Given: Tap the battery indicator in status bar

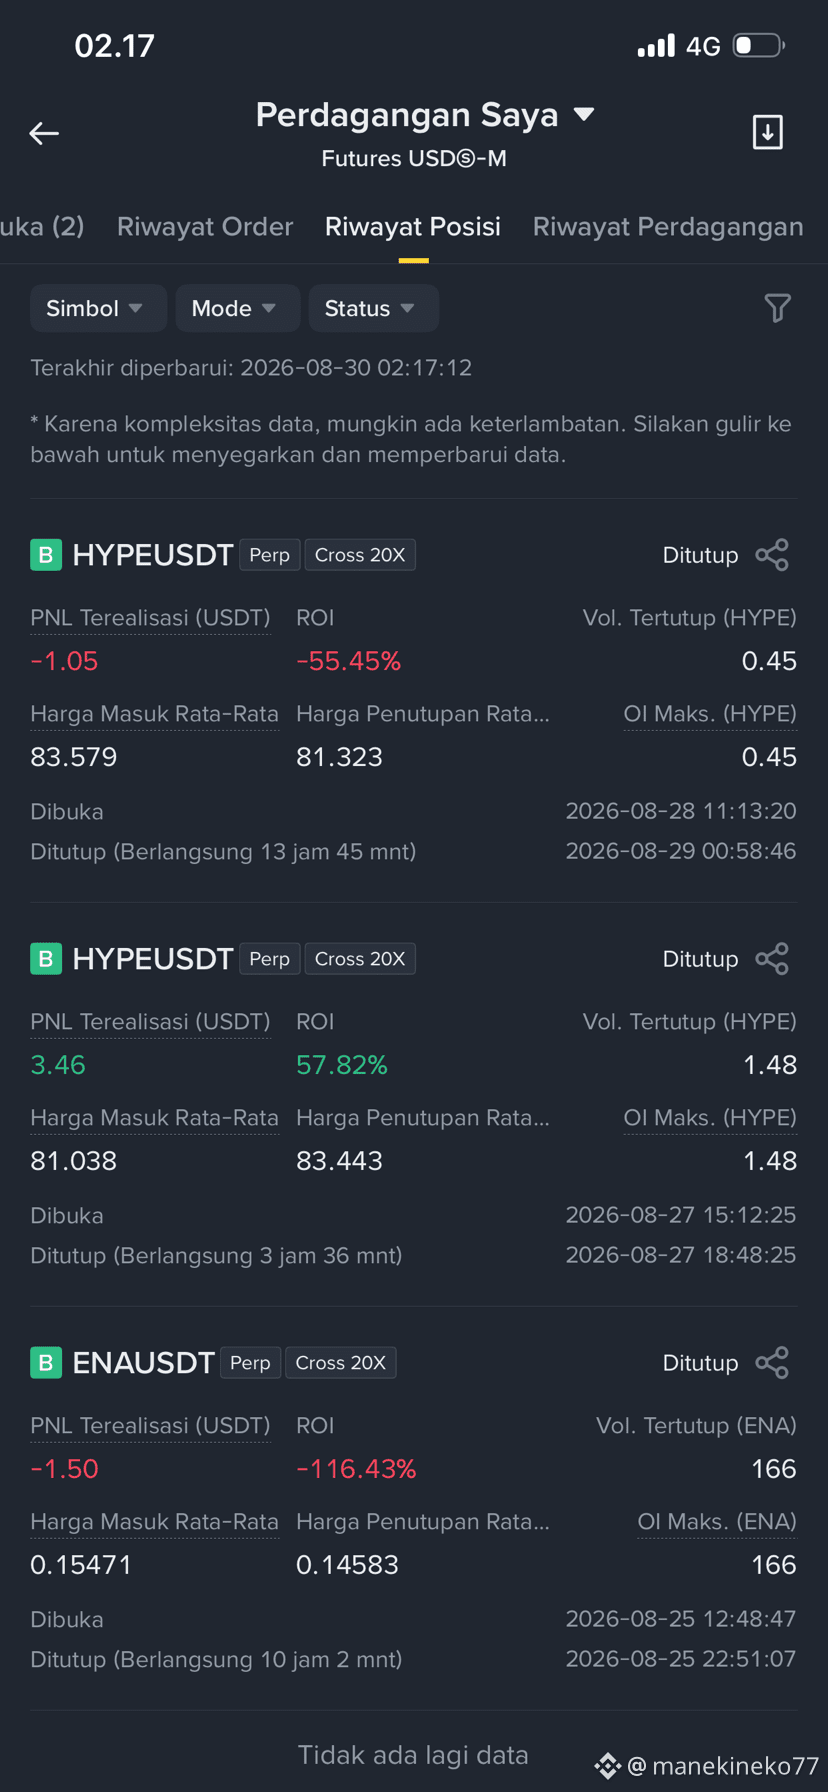Looking at the screenshot, I should pos(759,46).
